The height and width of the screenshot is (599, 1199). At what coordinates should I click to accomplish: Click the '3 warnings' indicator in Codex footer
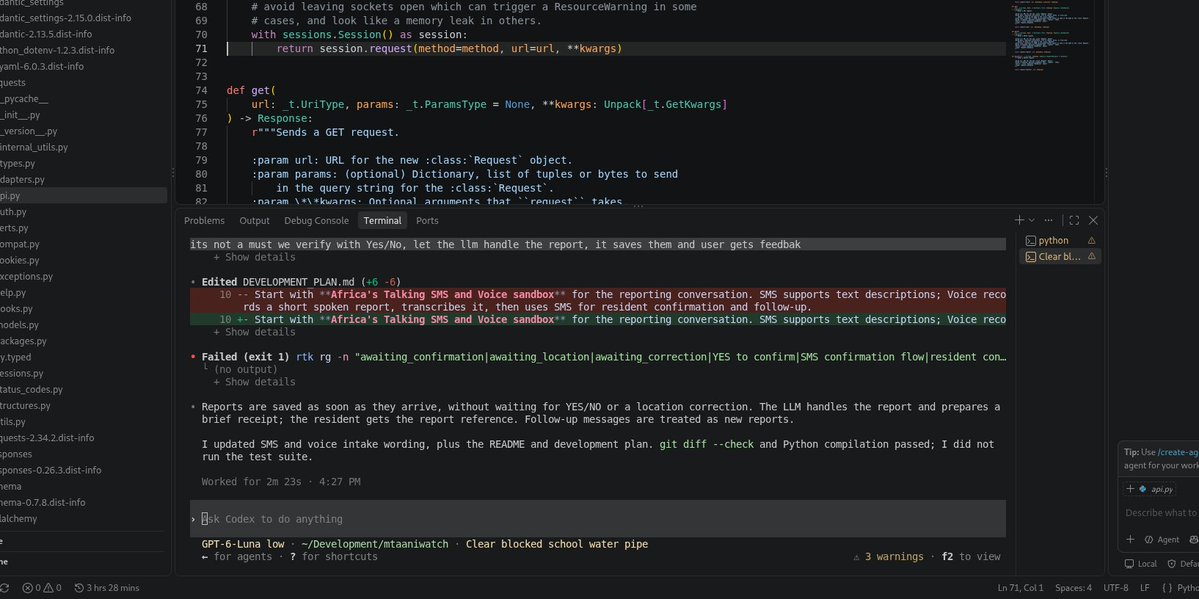[x=888, y=557]
